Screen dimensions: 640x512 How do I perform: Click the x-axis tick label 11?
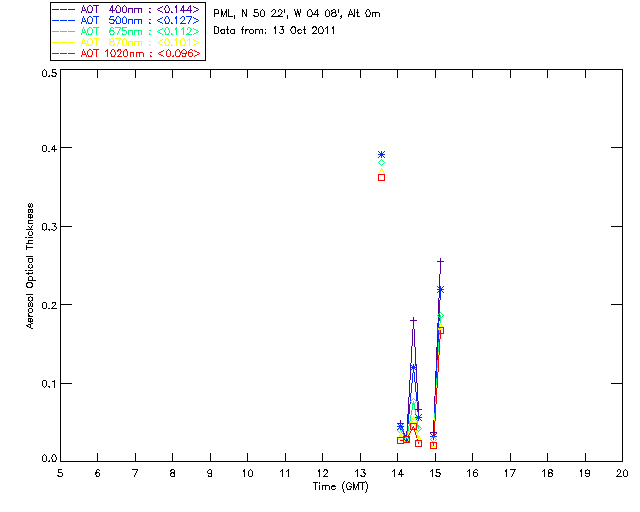[x=285, y=473]
